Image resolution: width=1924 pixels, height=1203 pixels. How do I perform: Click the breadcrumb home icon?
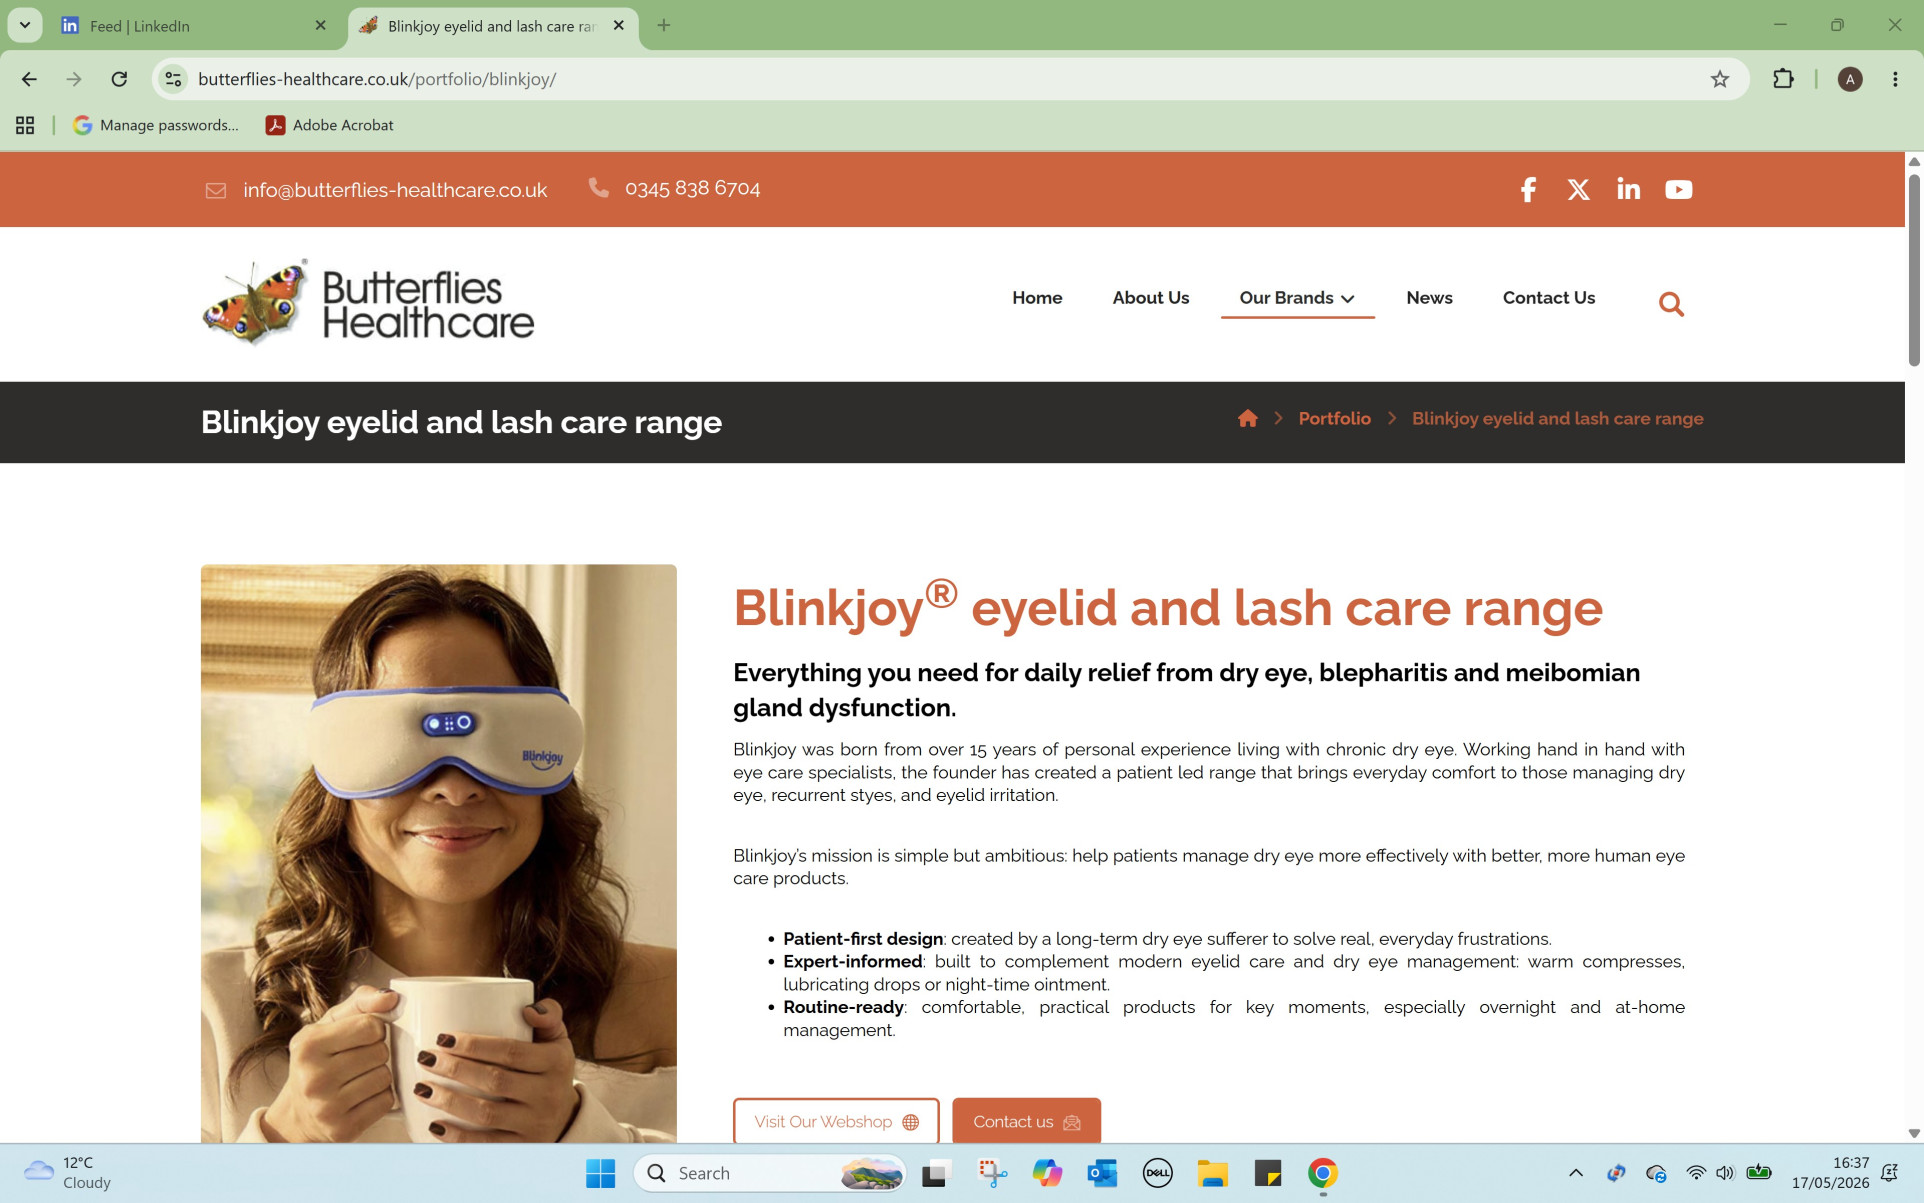click(x=1247, y=419)
